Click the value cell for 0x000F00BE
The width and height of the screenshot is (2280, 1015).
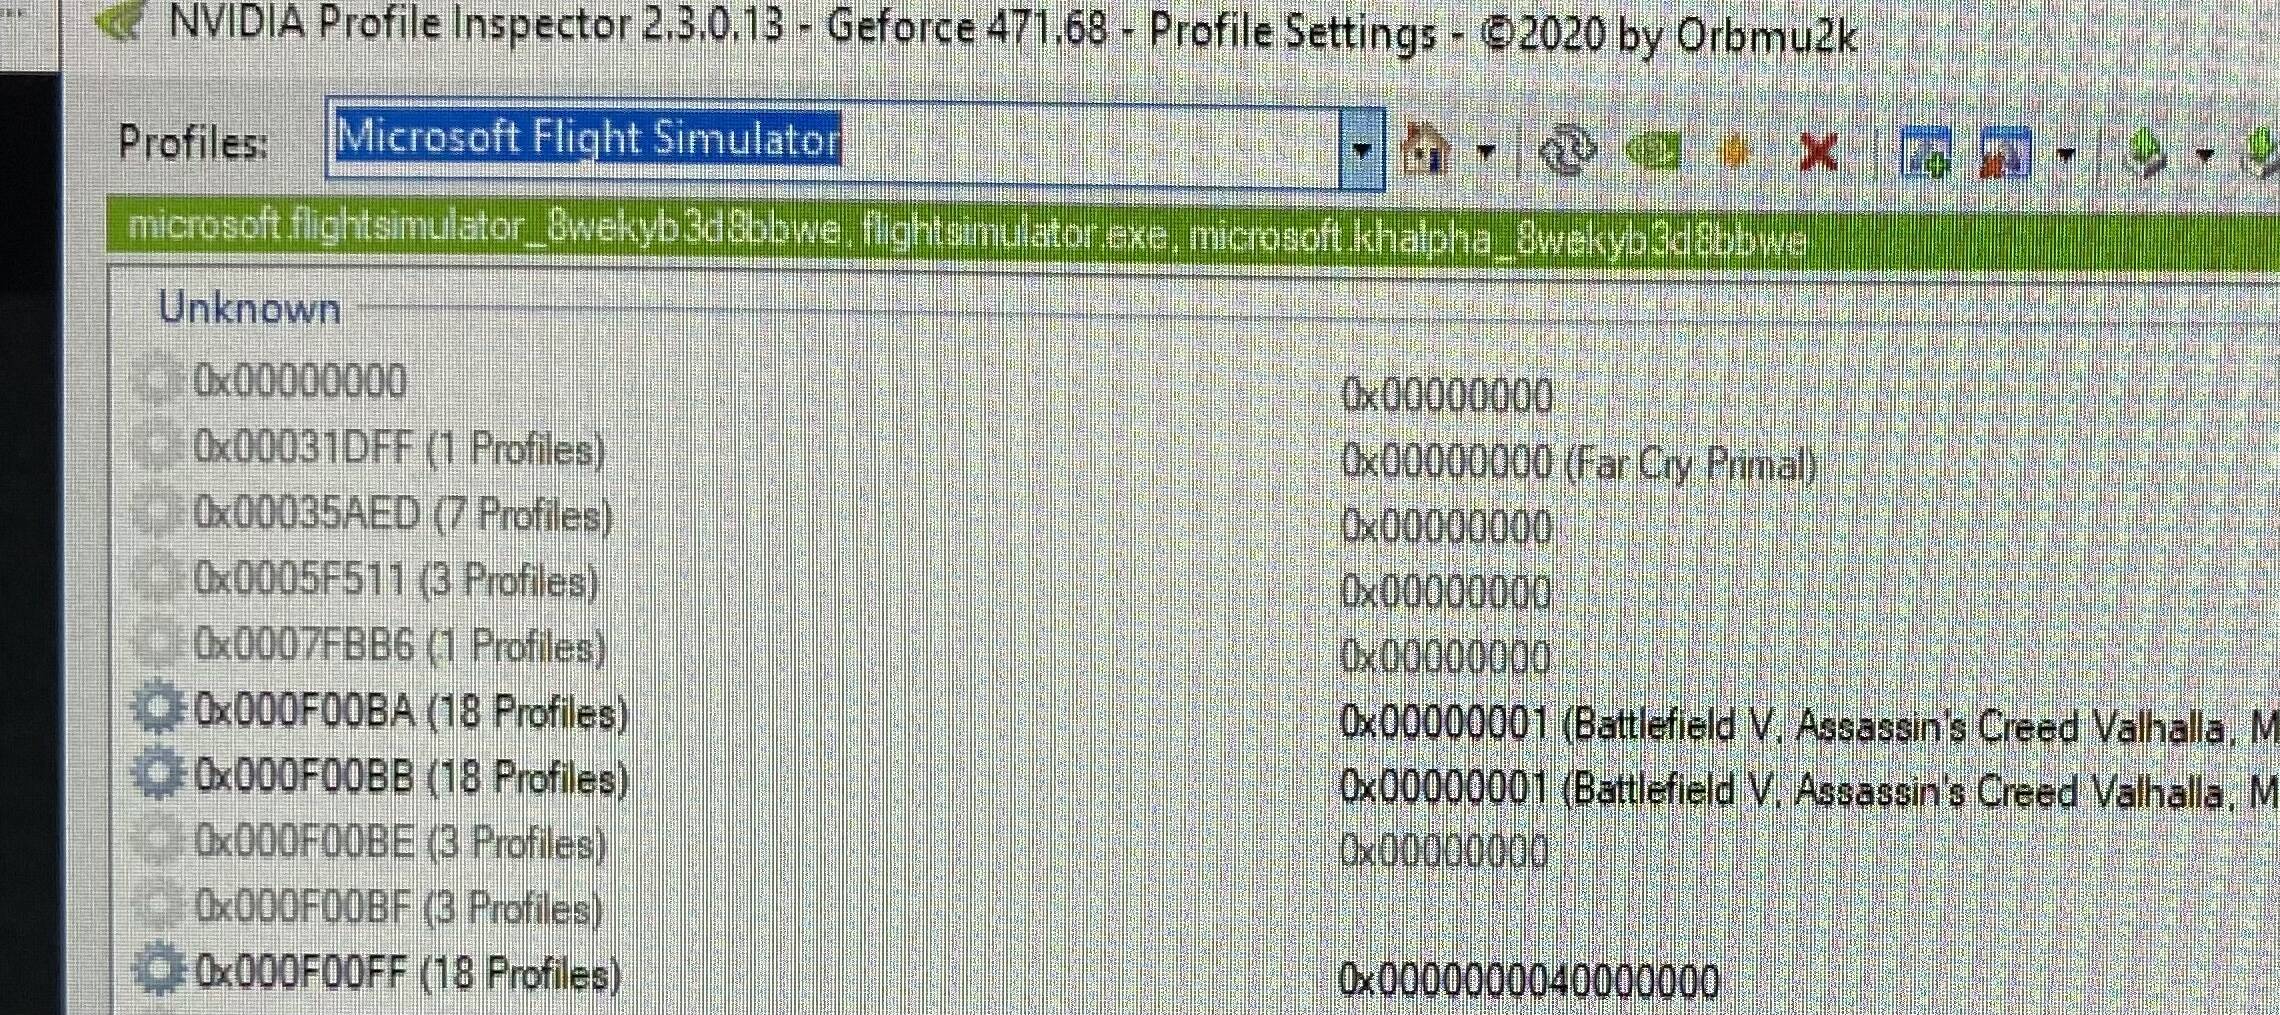1444,852
